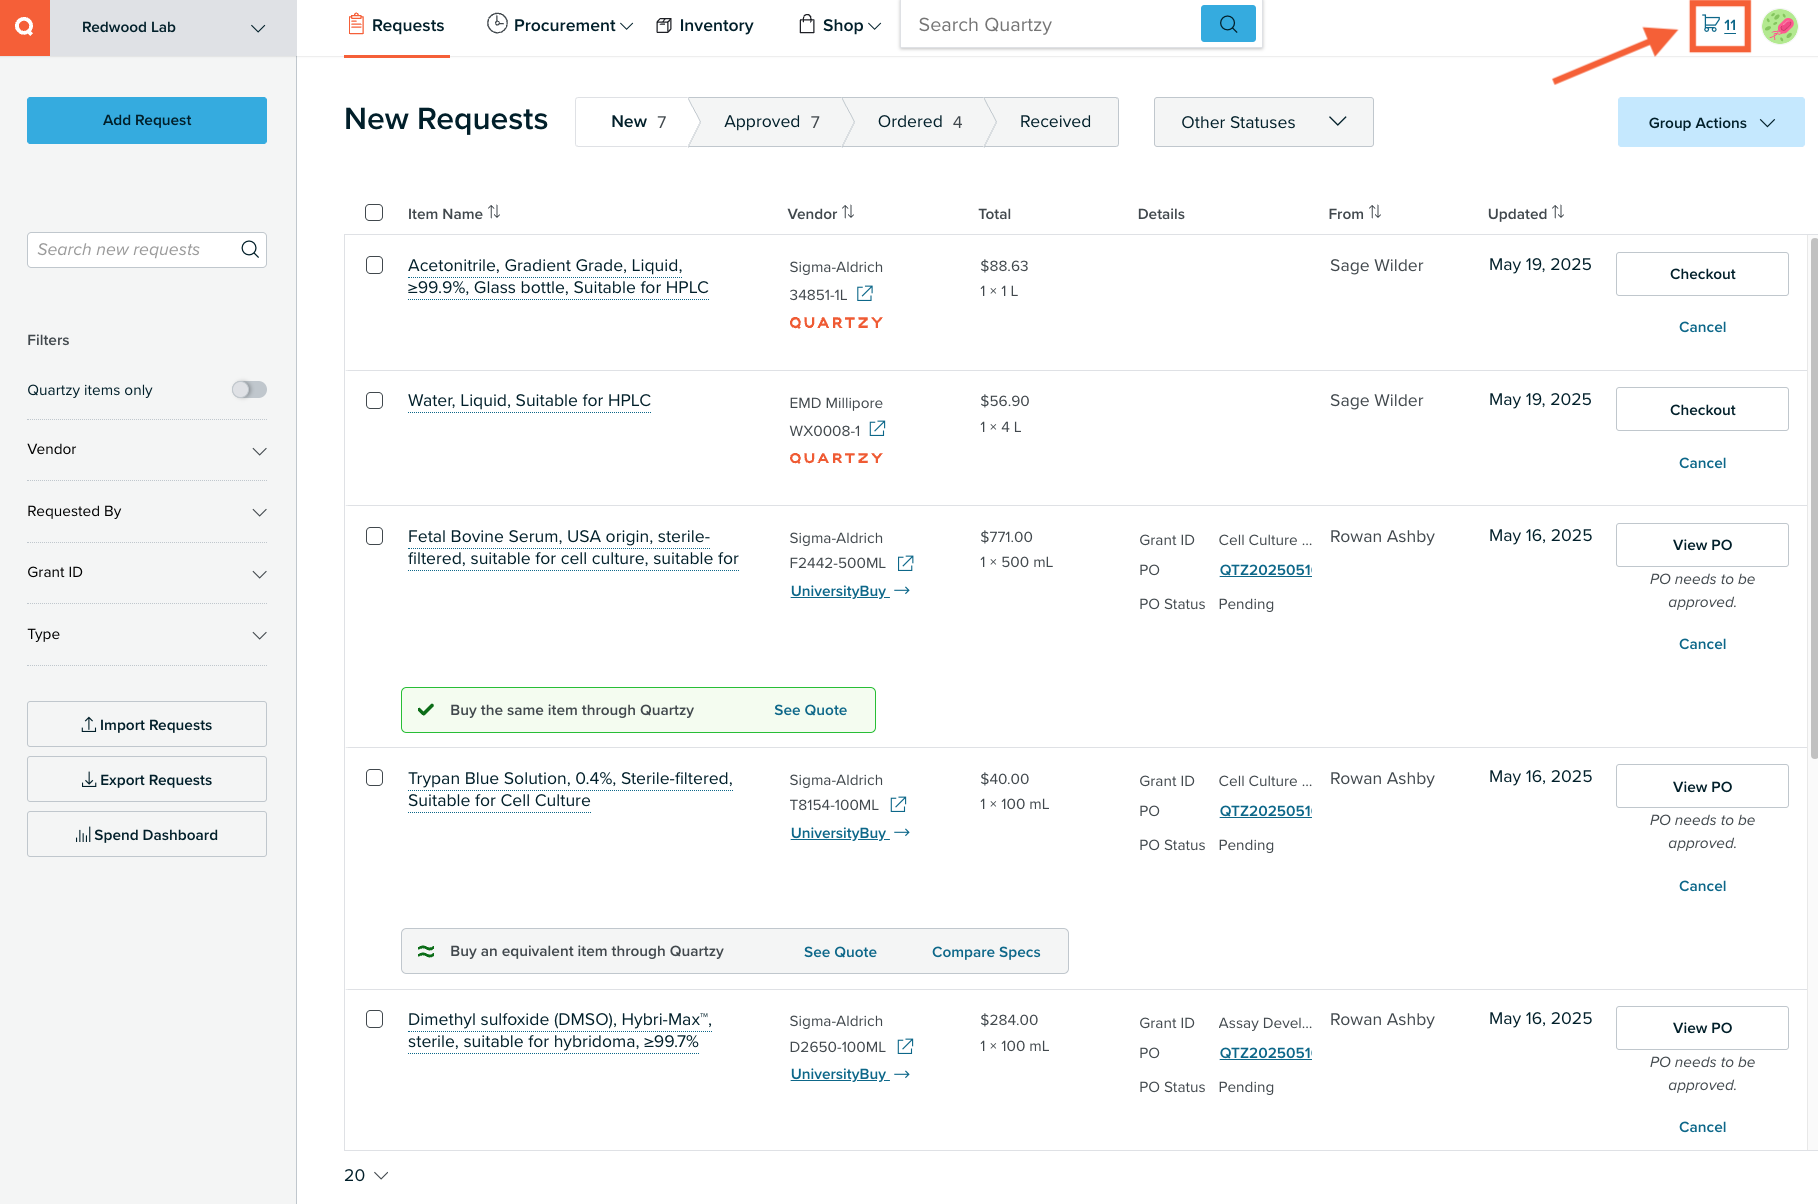The width and height of the screenshot is (1818, 1204).
Task: Open the Inventory menu item
Action: pyautogui.click(x=705, y=26)
